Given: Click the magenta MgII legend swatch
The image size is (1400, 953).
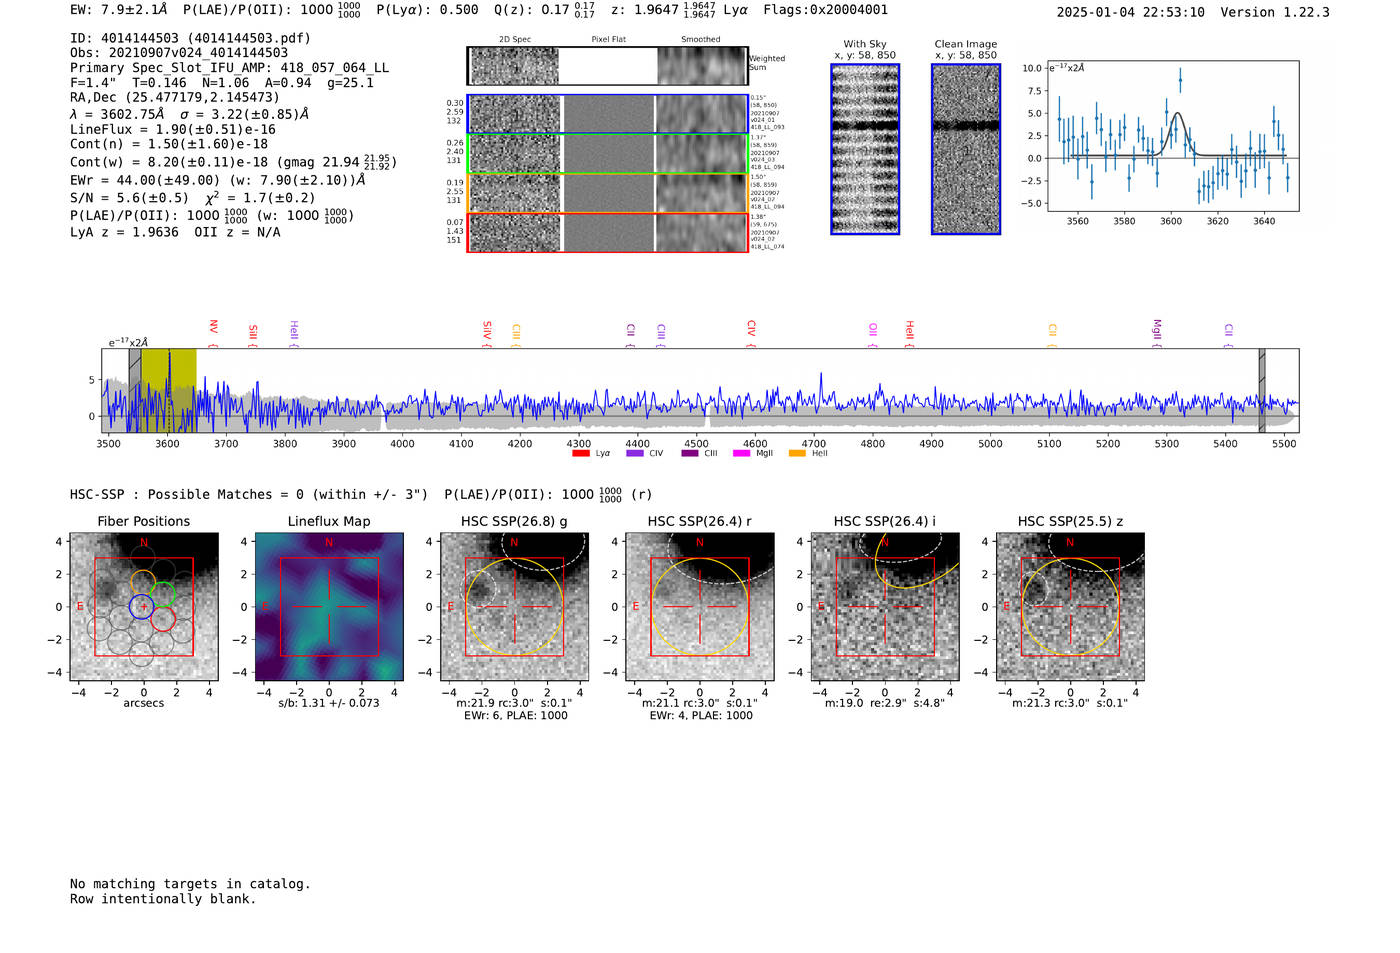Looking at the screenshot, I should 742,454.
